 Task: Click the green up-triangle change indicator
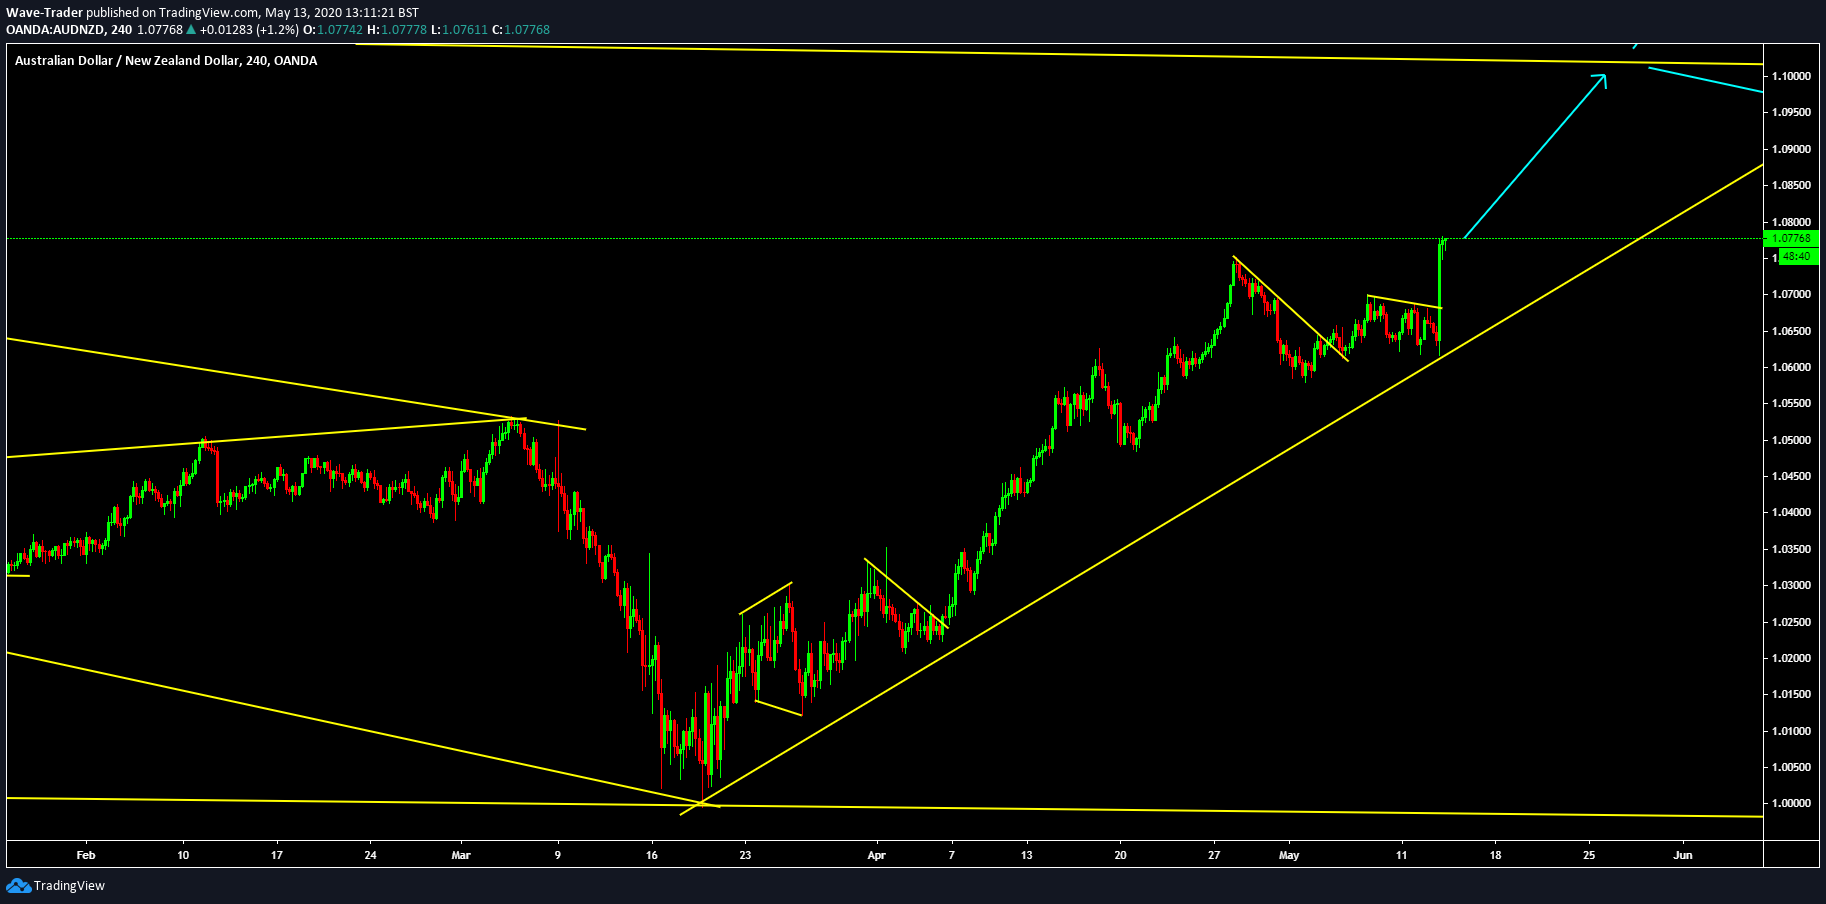tap(191, 30)
